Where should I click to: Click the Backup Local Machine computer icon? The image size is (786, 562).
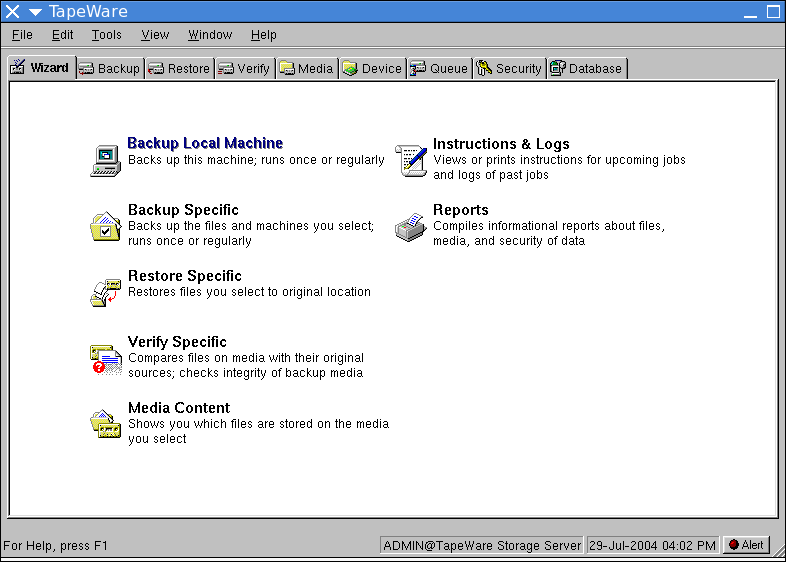pyautogui.click(x=106, y=161)
